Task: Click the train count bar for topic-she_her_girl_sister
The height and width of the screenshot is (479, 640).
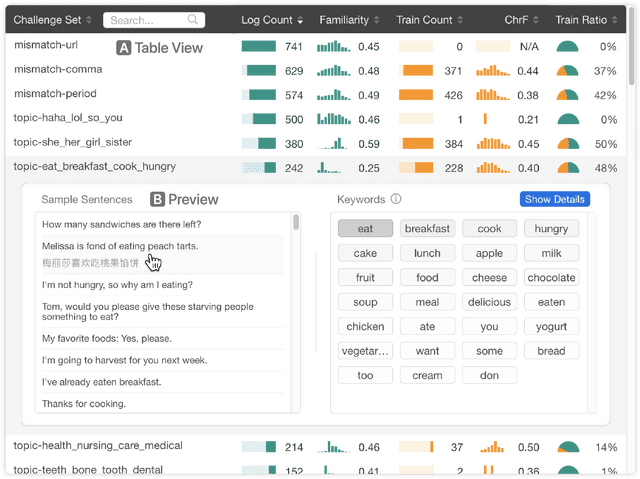Action: pyautogui.click(x=416, y=143)
